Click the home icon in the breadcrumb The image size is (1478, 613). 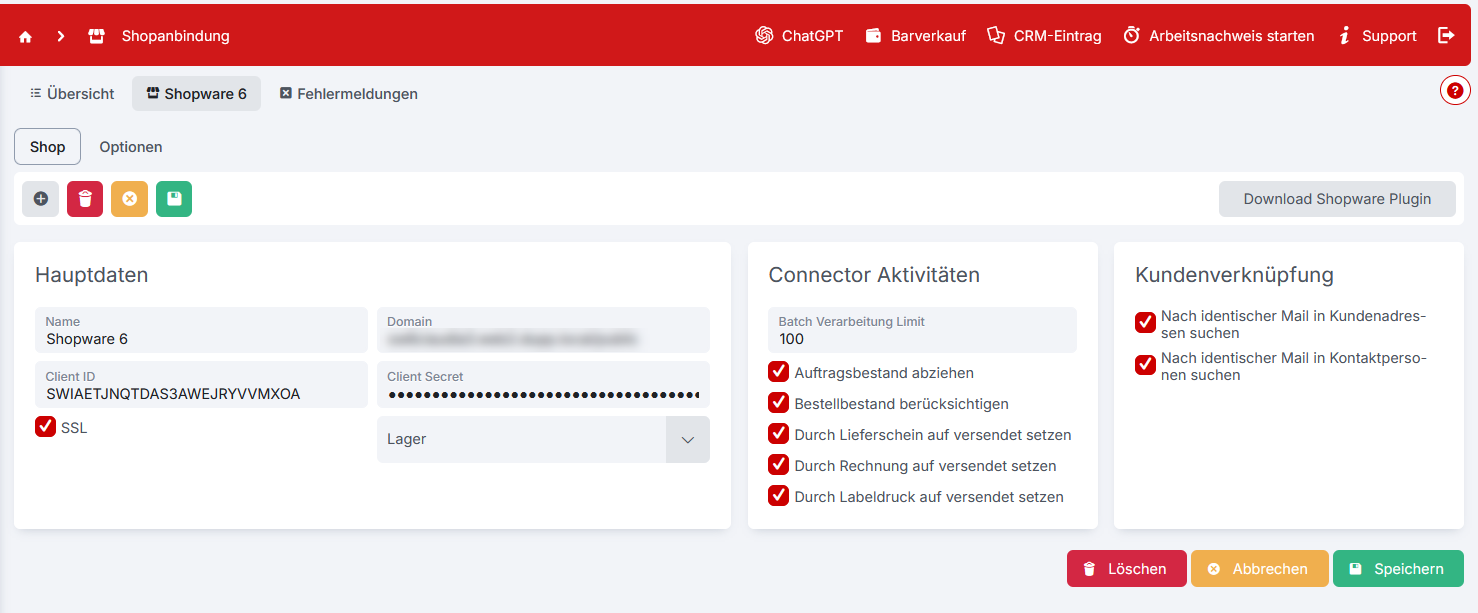coord(26,36)
